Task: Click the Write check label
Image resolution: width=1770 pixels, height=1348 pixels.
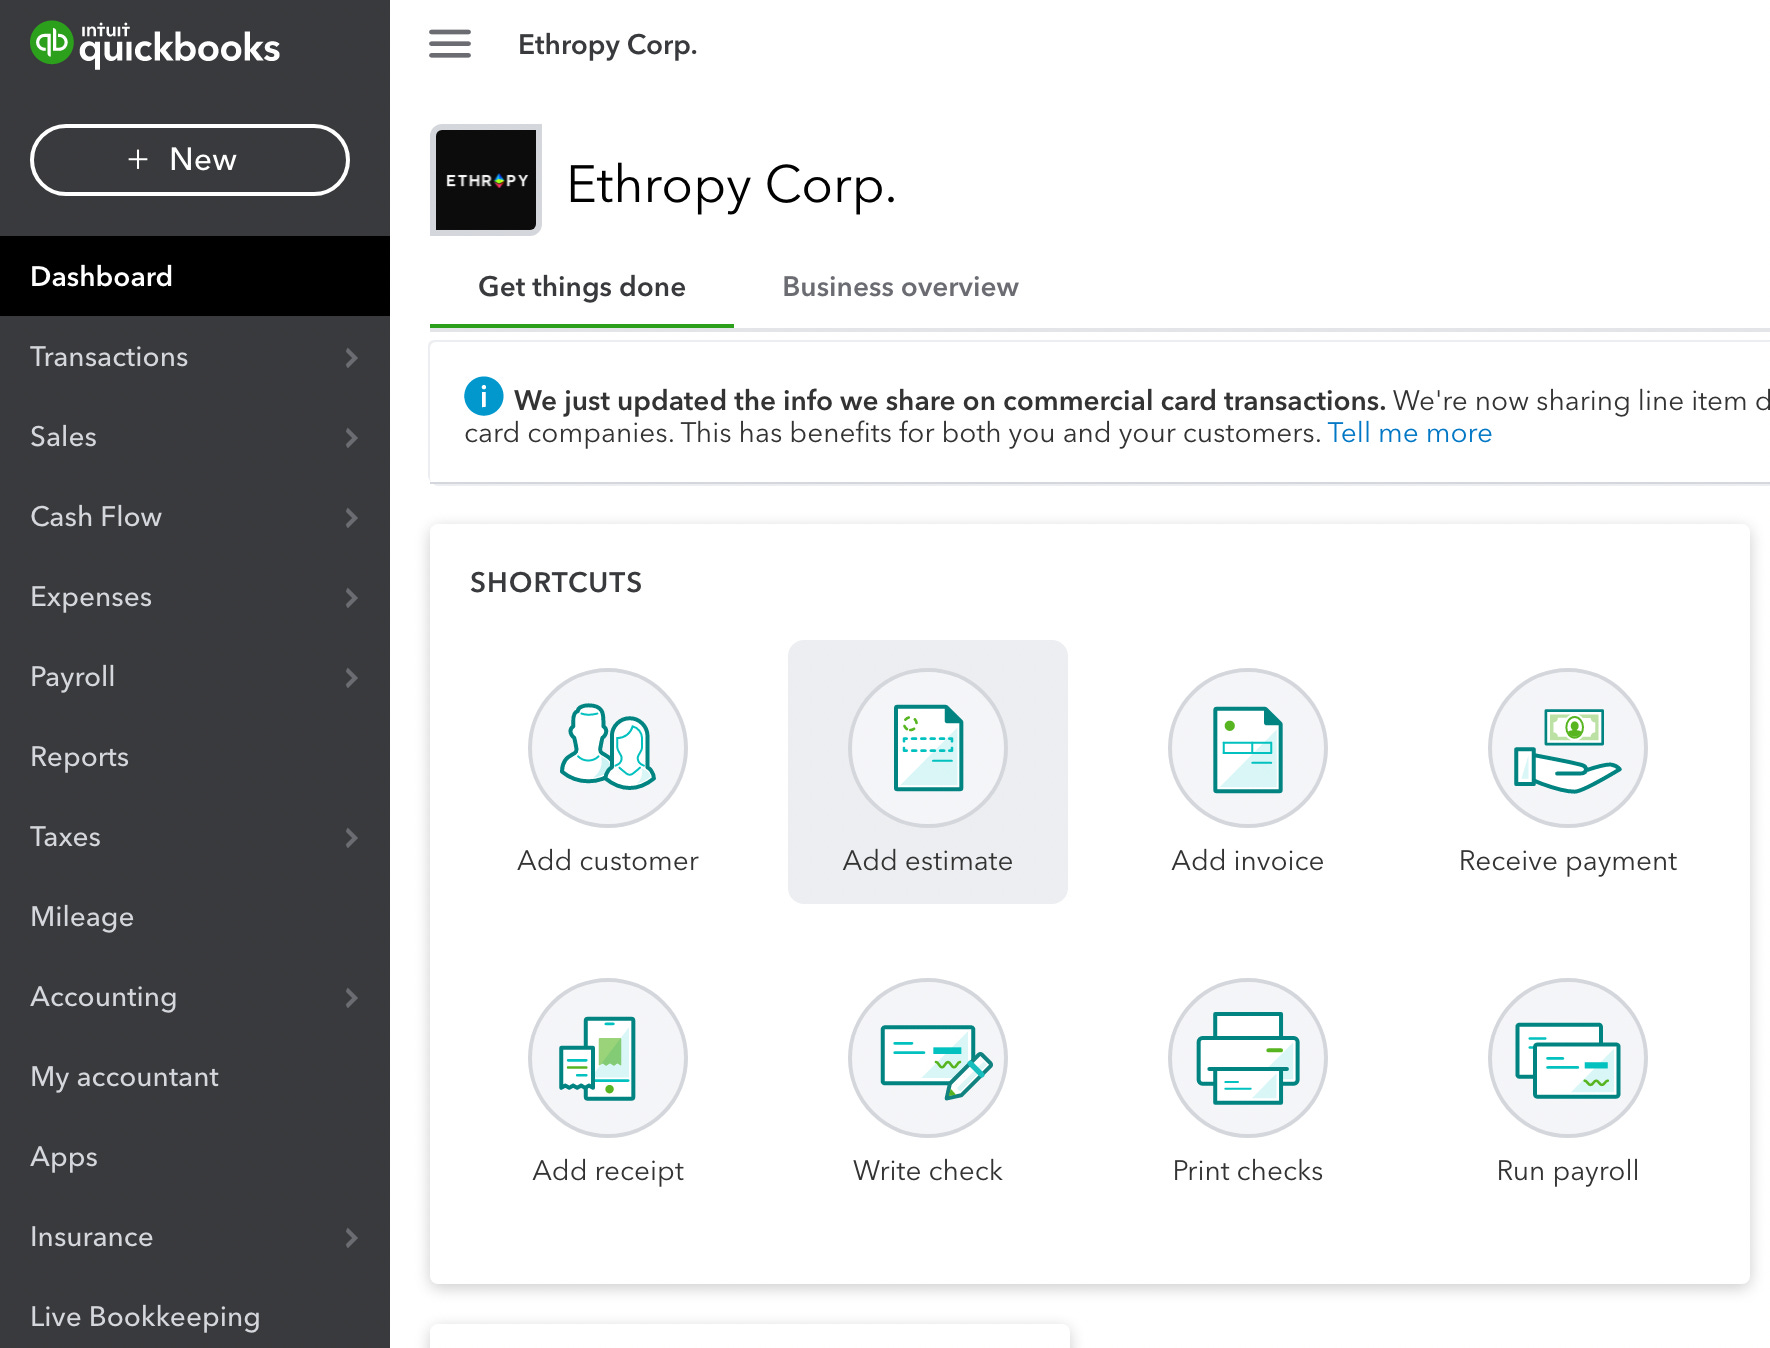Action: coord(928,1171)
